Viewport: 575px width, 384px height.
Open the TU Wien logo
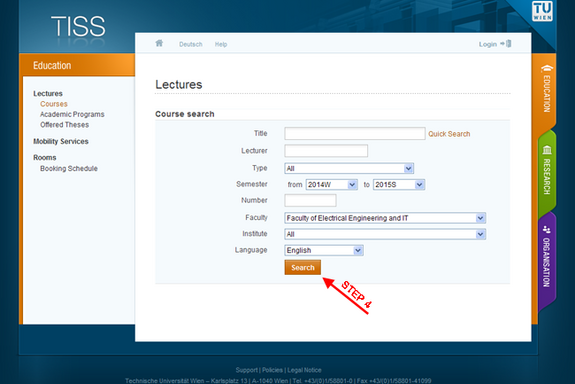542,11
